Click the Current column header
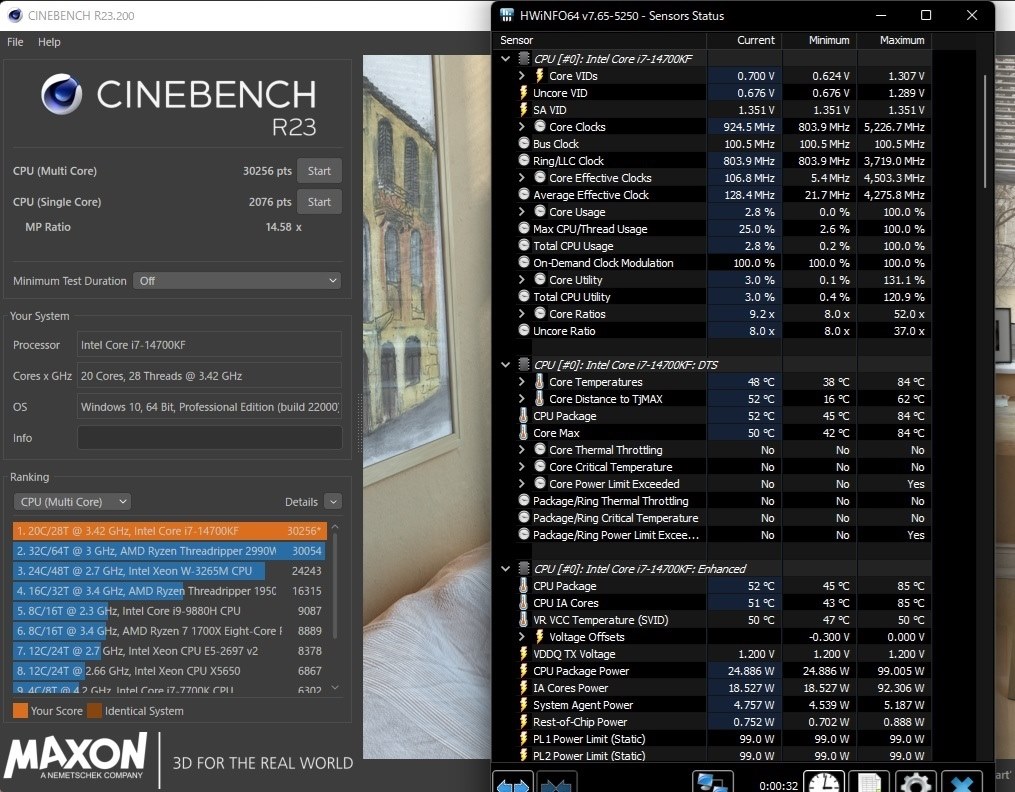The height and width of the screenshot is (792, 1015). 744,40
